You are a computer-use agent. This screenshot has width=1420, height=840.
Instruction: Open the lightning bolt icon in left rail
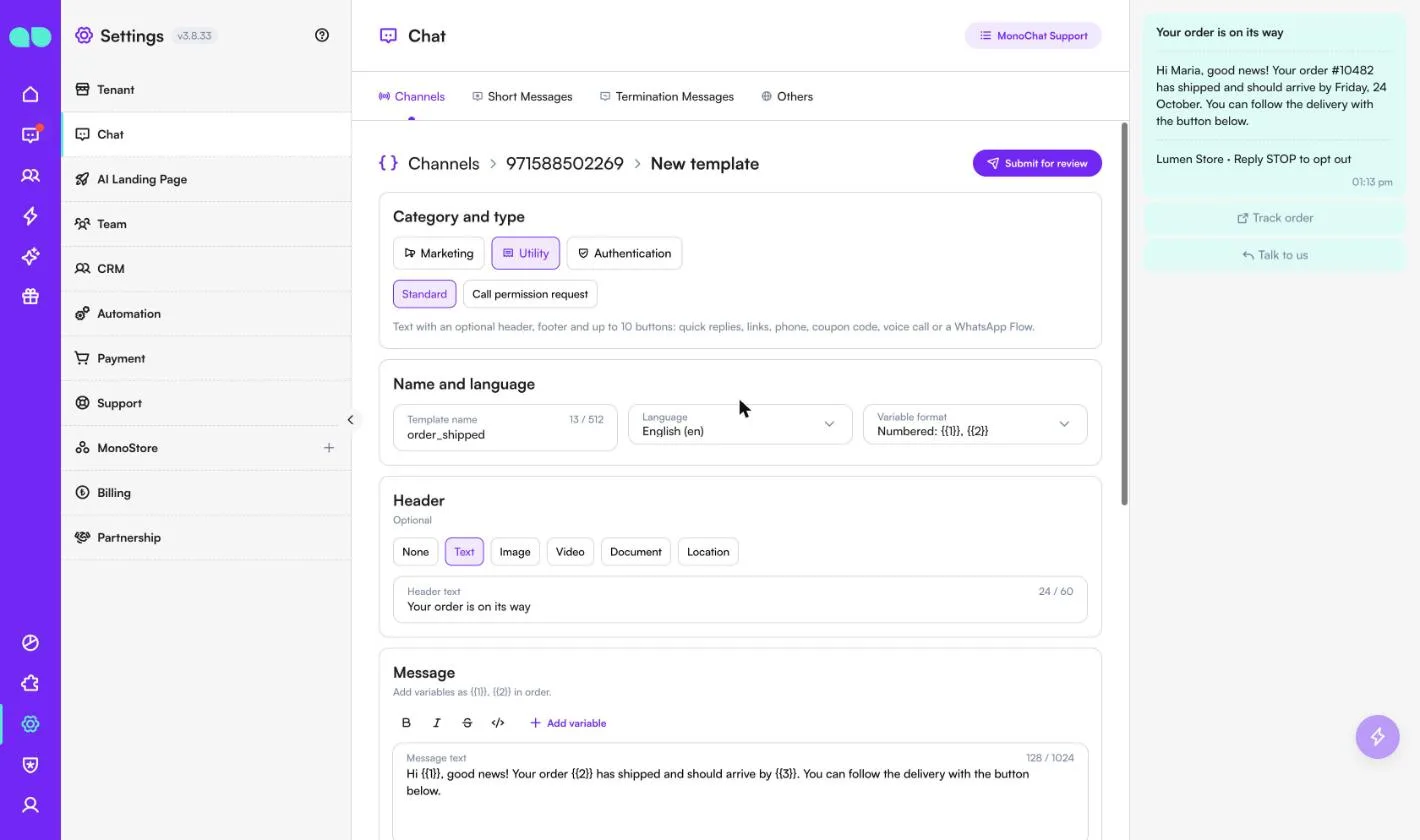coord(30,216)
